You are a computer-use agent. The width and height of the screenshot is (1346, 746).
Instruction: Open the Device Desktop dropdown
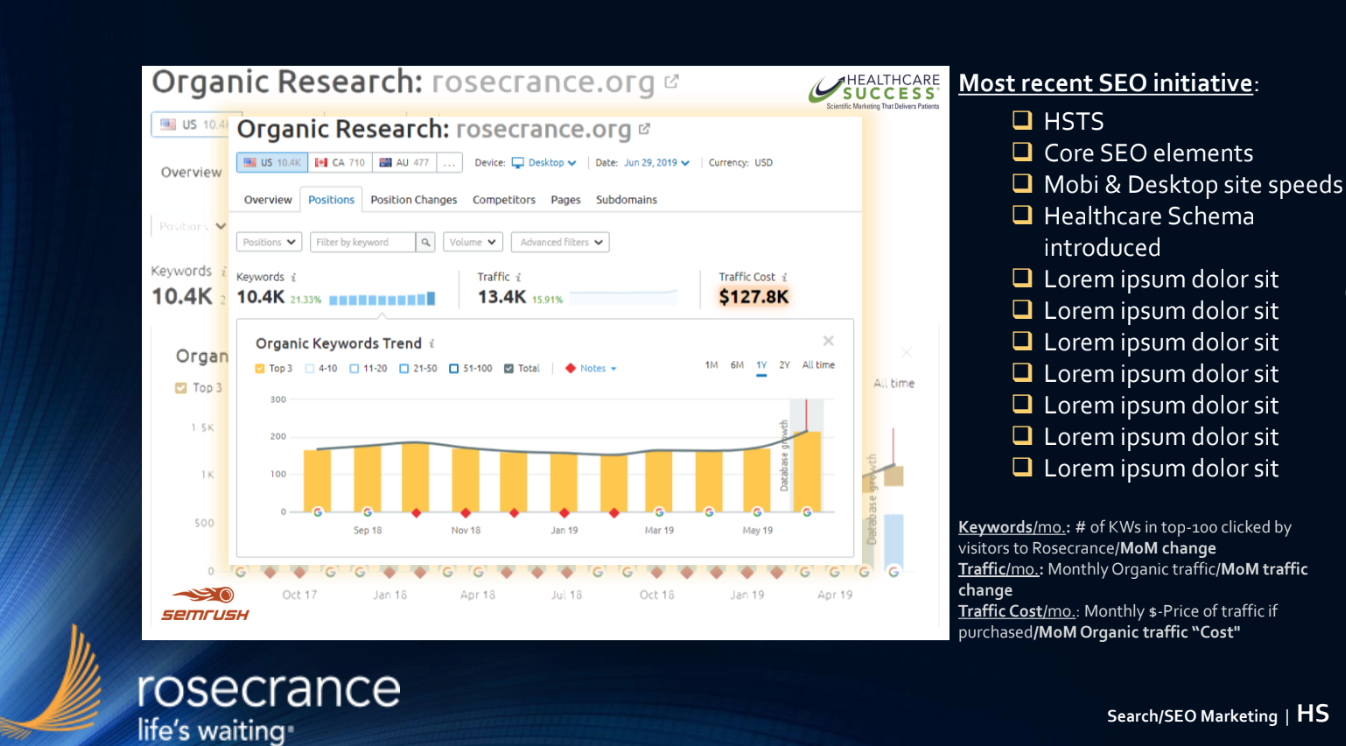544,163
